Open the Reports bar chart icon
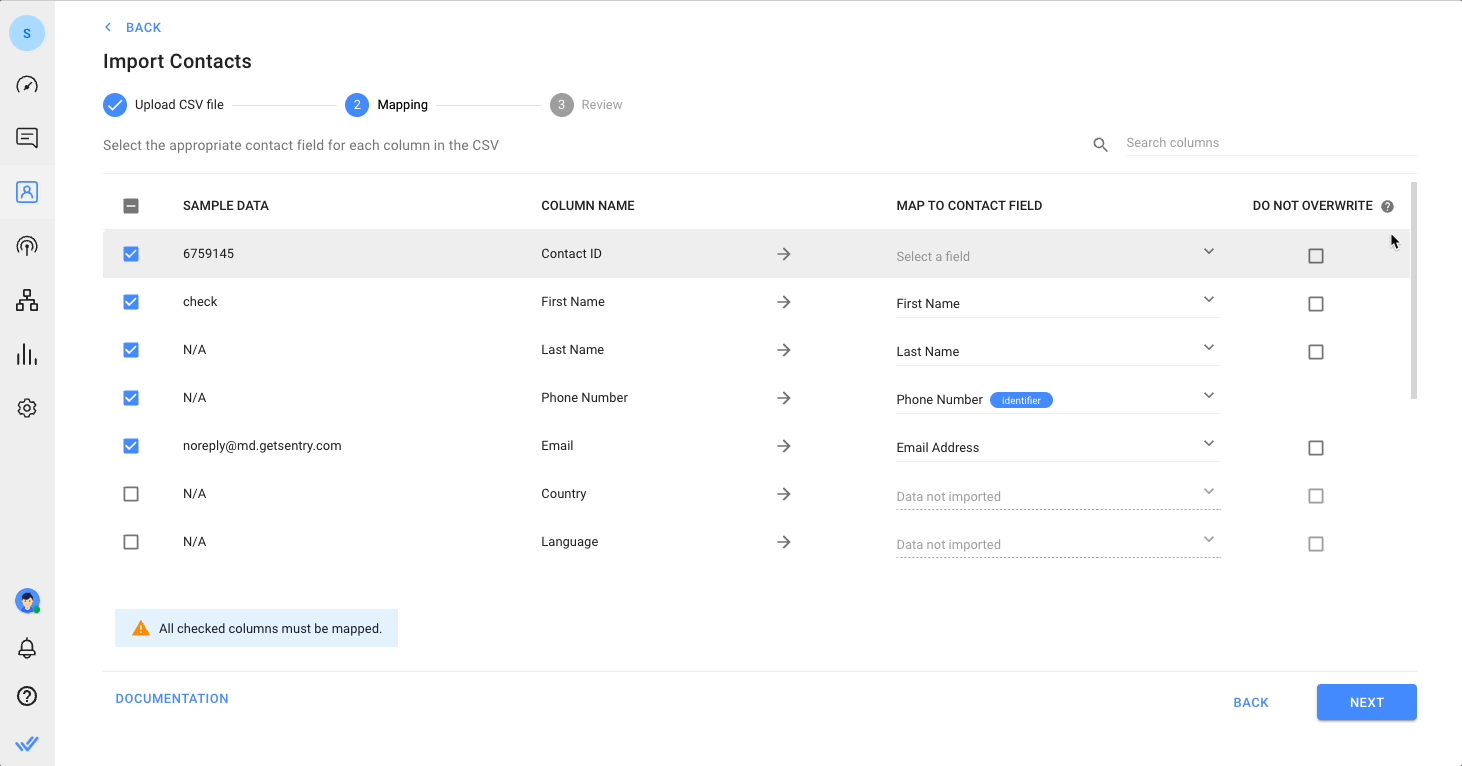The height and width of the screenshot is (766, 1462). point(27,354)
